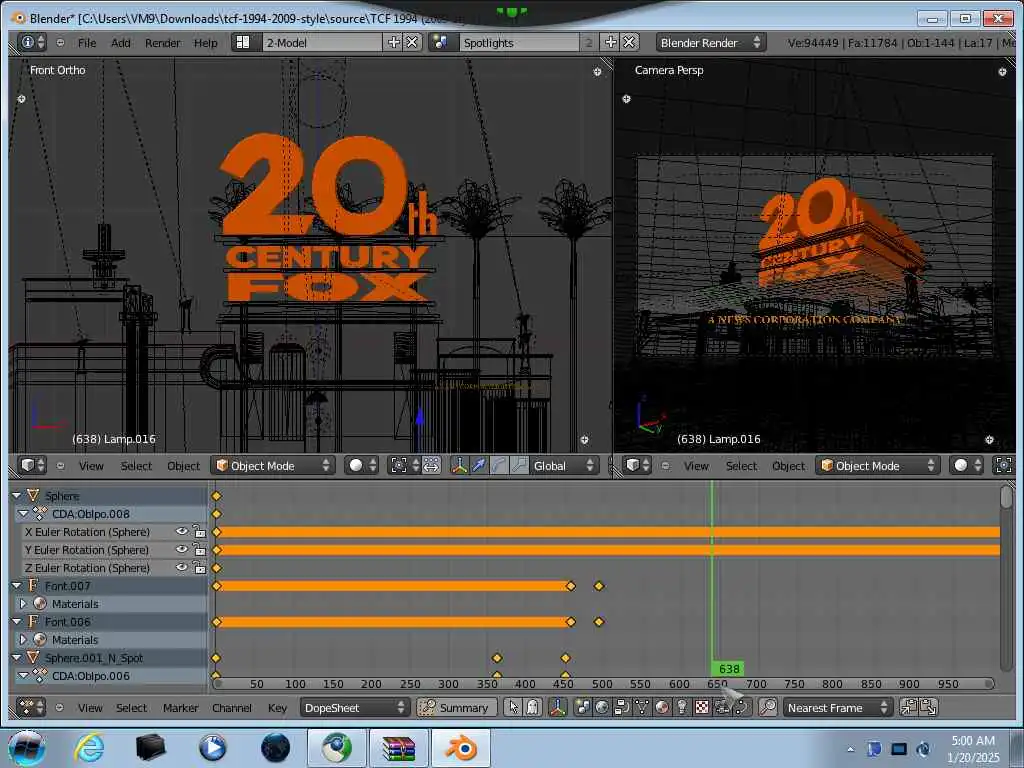Viewport: 1024px width, 768px height.
Task: Toggle the texture filter icon in DopeSheet header
Action: point(702,707)
